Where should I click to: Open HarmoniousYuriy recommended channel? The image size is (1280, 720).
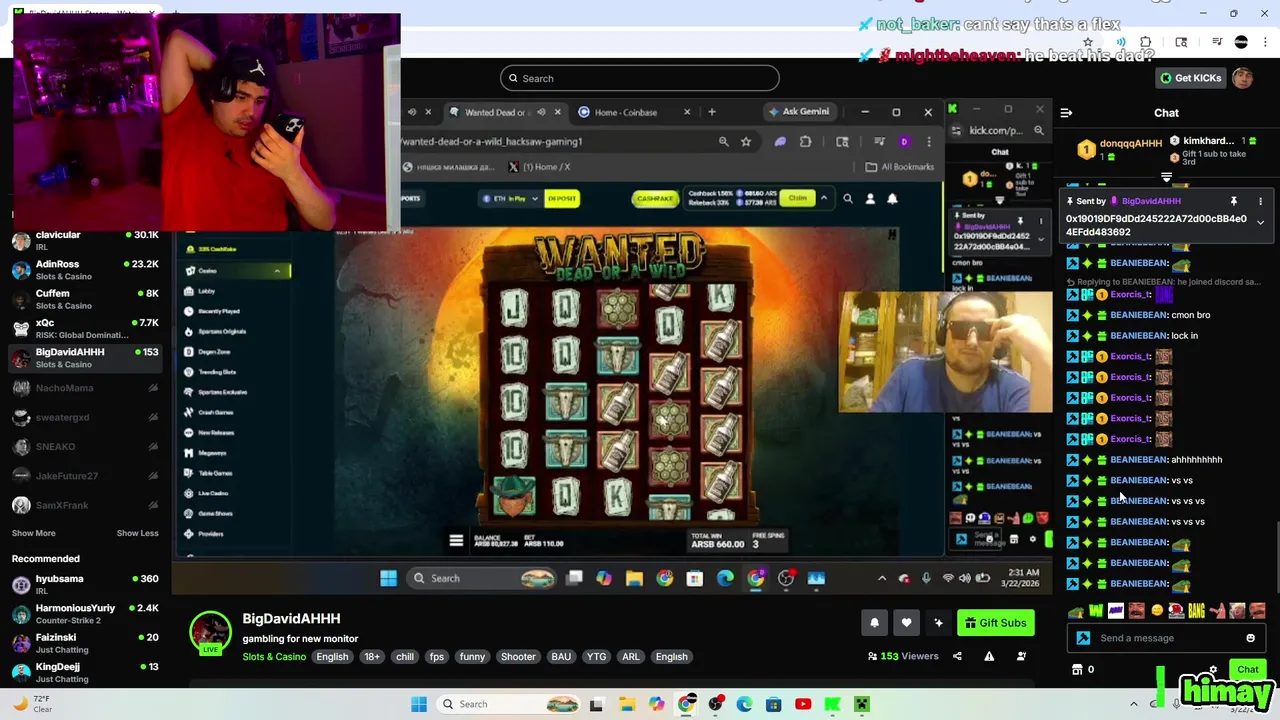[85, 614]
